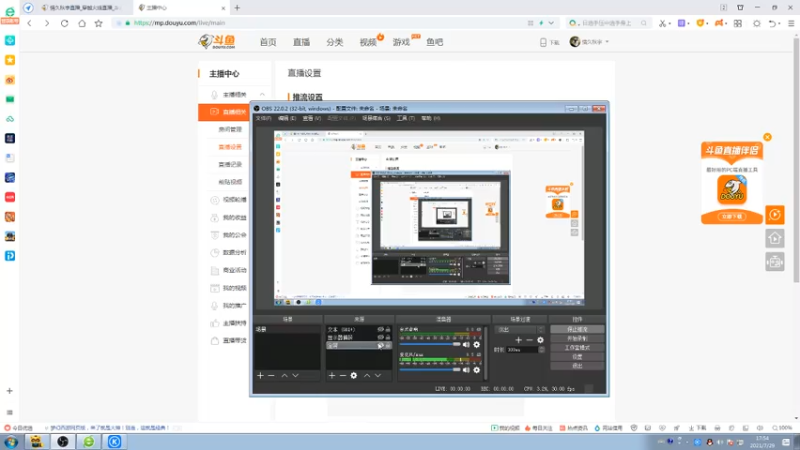Viewport: 800px width, 450px height.
Task: Remove scene transition with minus
Action: tap(530, 340)
